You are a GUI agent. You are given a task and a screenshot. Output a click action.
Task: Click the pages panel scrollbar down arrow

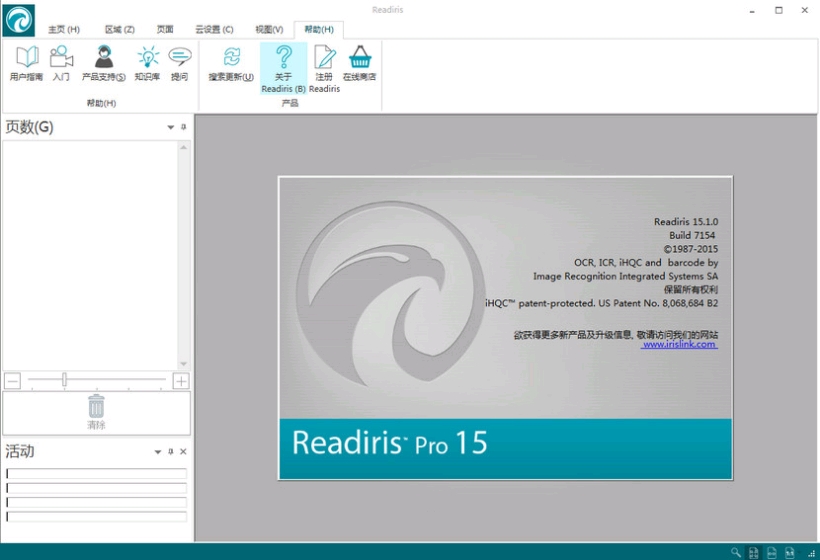(184, 364)
